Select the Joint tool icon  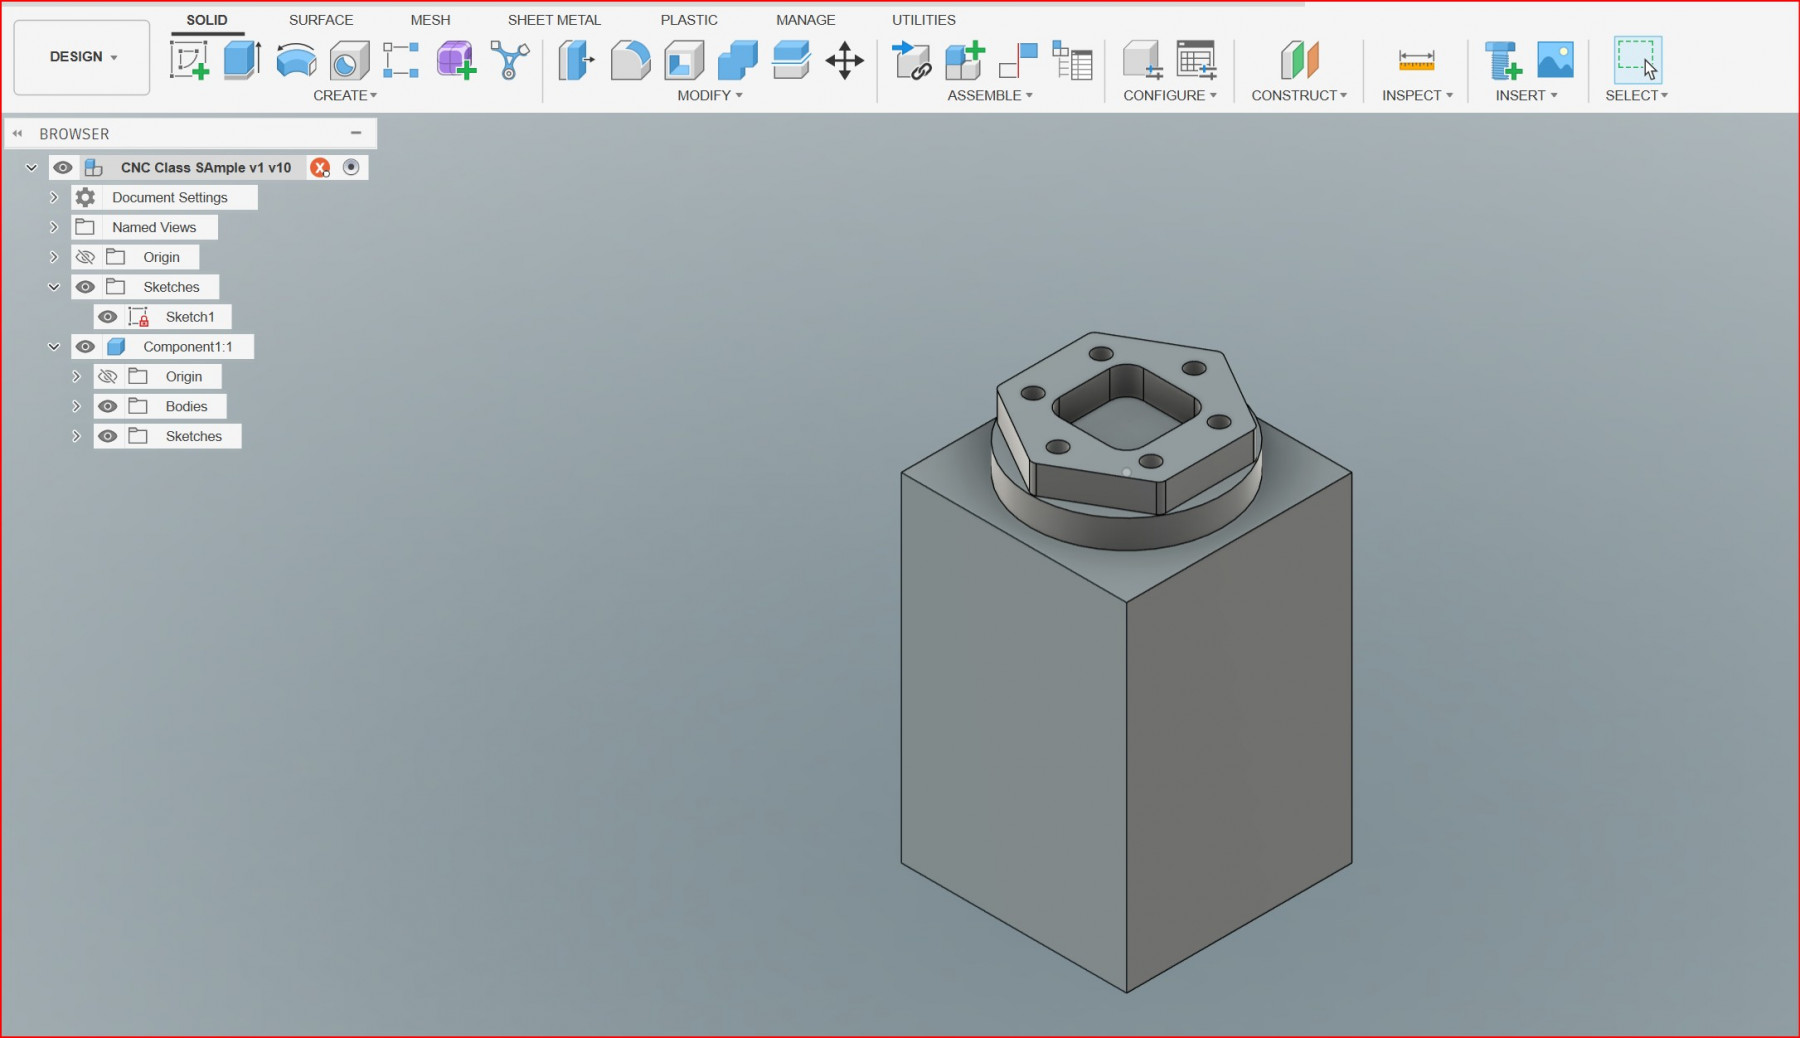coord(1018,60)
